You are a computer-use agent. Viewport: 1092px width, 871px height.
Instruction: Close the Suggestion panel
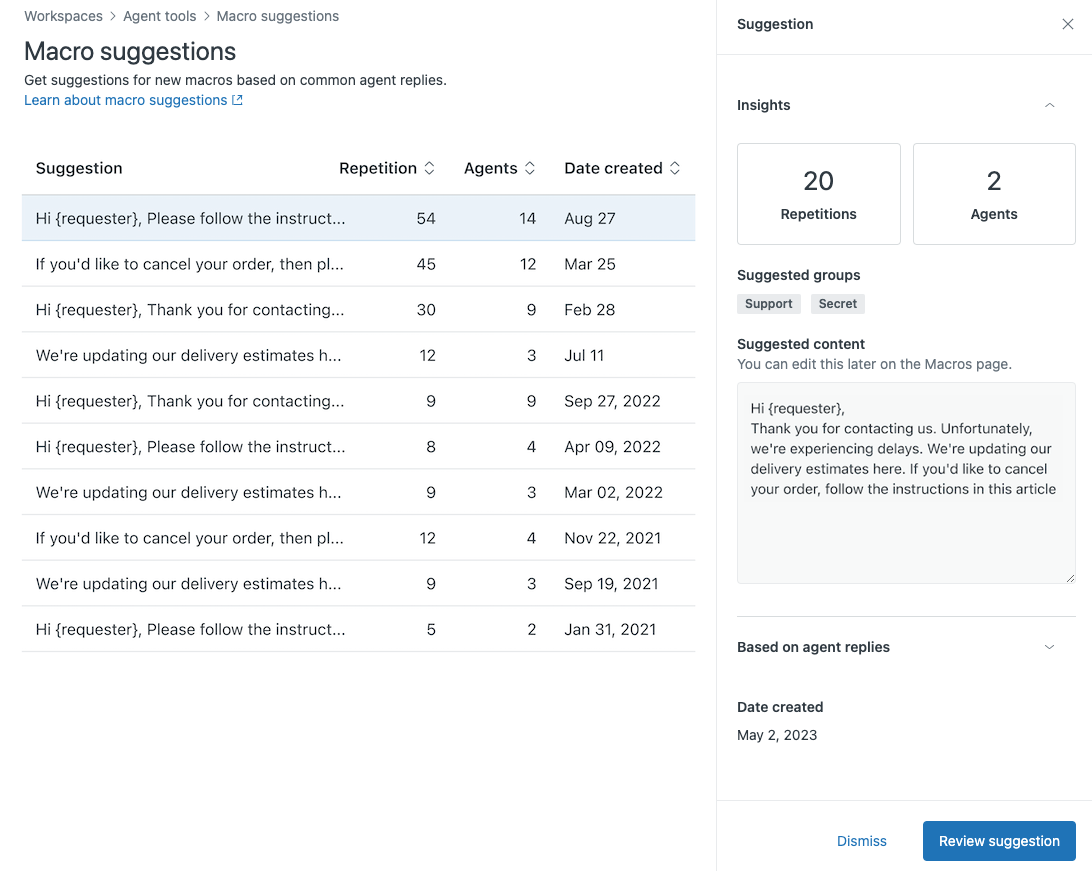(x=1067, y=25)
